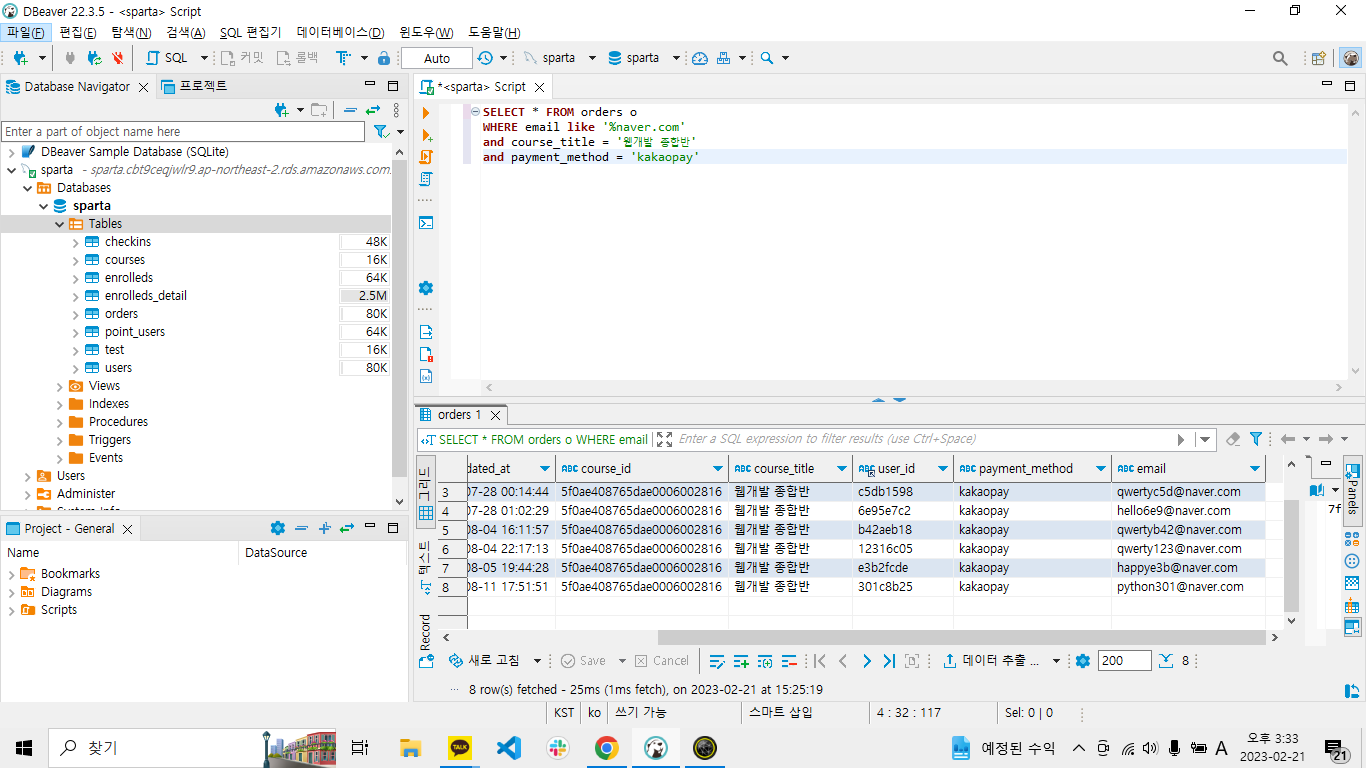Open the SQL button dropdown arrow

pos(204,58)
